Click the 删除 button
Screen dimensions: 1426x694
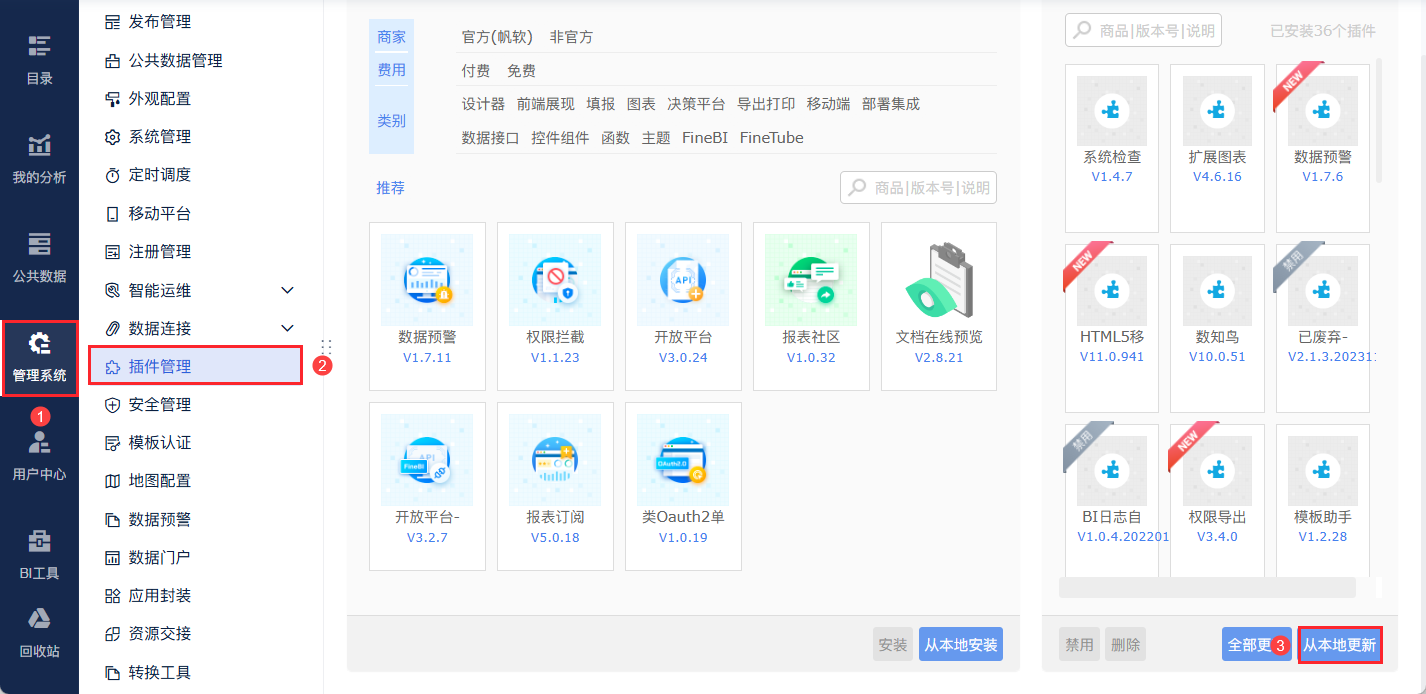click(1125, 645)
